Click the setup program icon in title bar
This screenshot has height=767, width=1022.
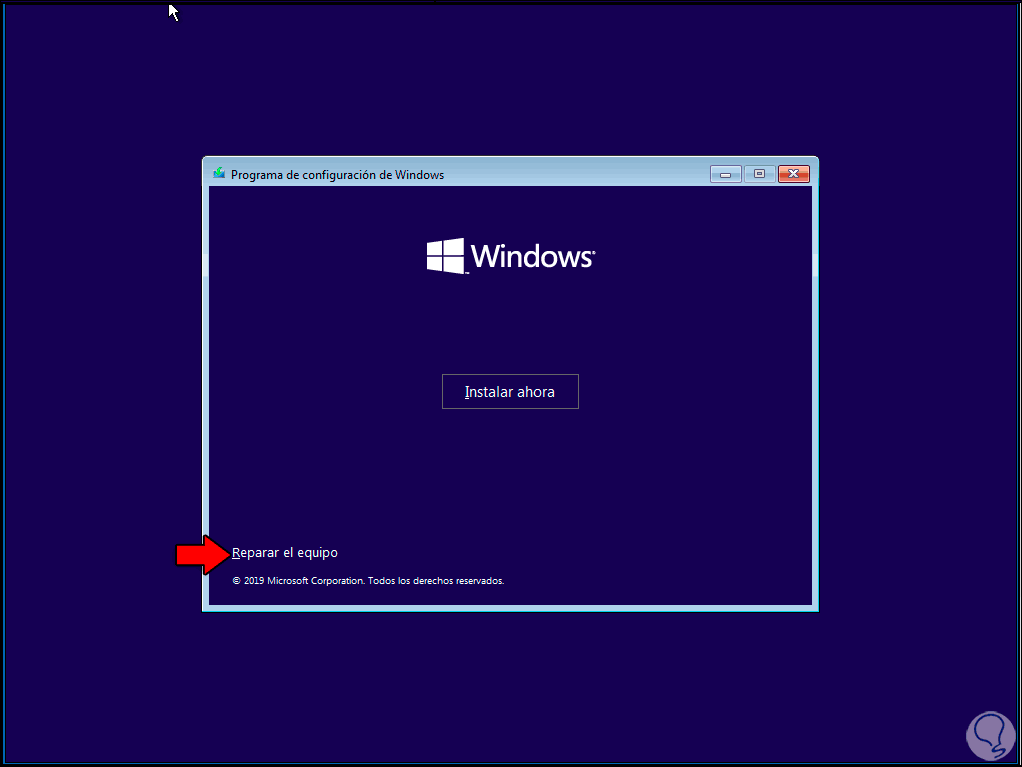point(219,173)
